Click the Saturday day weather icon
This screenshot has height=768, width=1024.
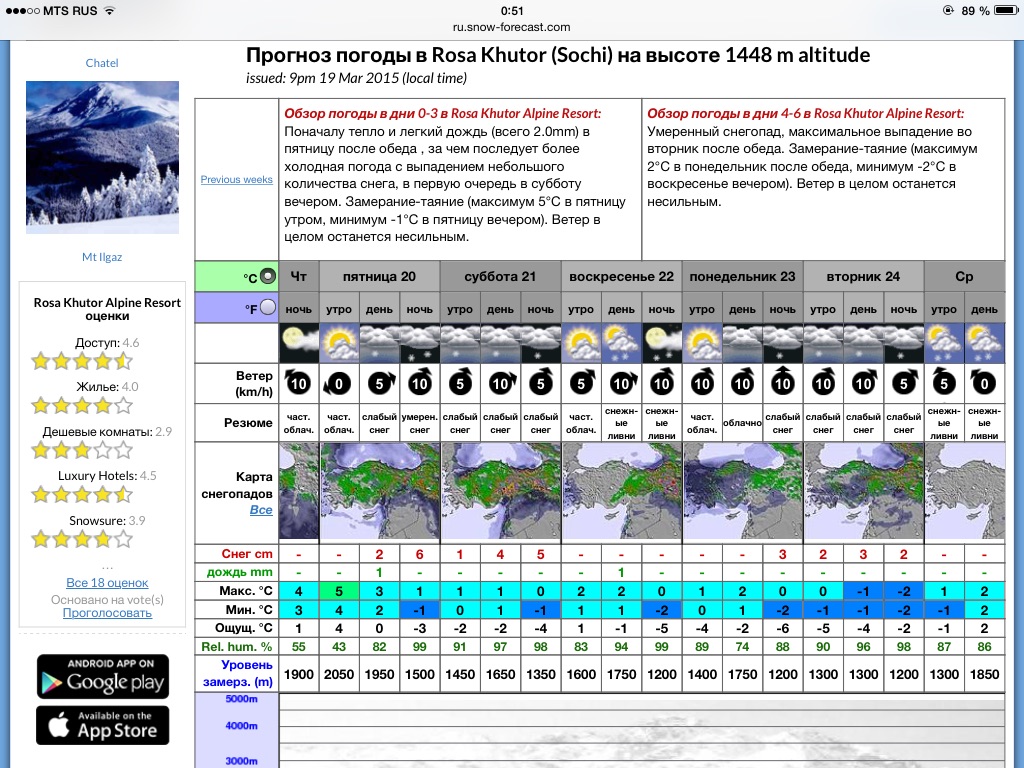500,344
